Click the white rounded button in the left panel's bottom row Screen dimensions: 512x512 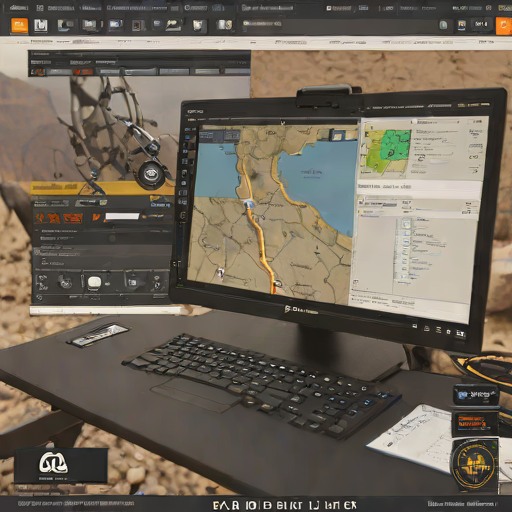(94, 282)
